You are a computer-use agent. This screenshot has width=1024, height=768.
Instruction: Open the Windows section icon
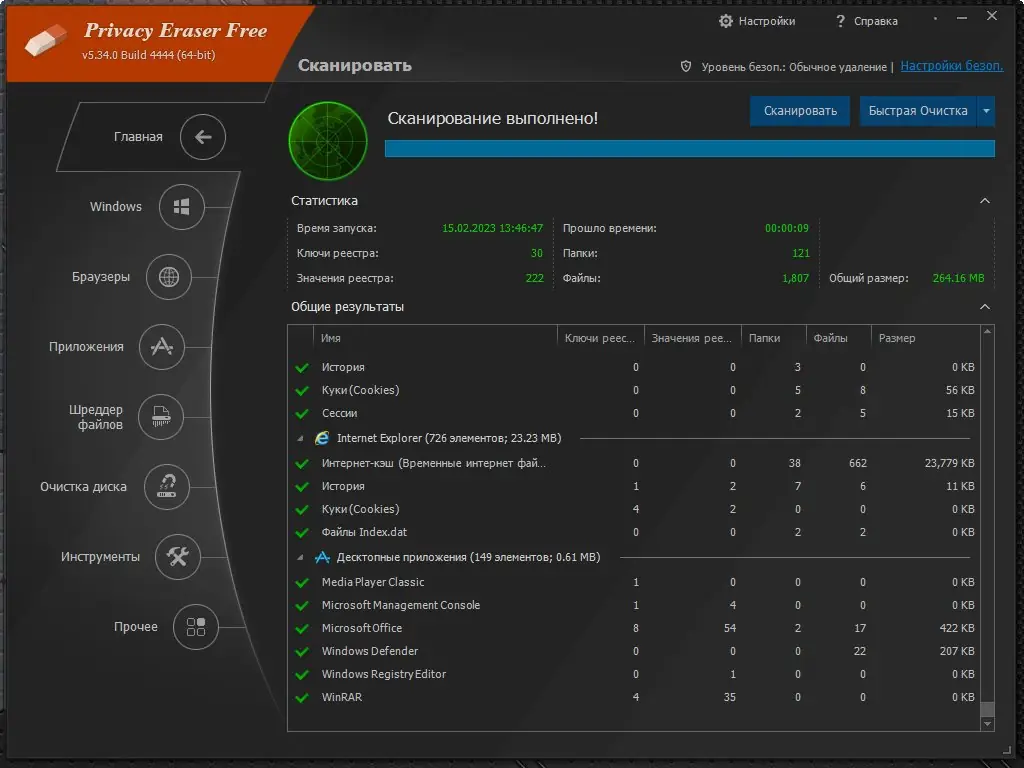[182, 207]
